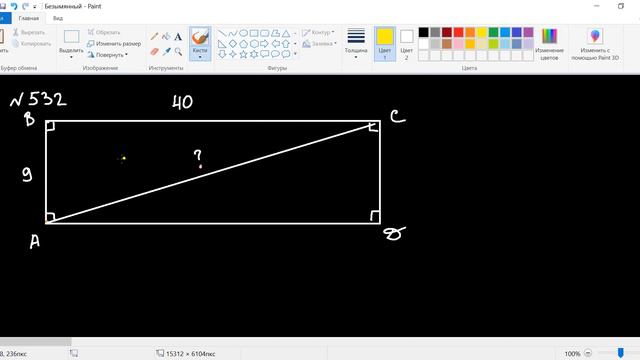Choose the Four-point star shape
The width and height of the screenshot is (640, 360).
coord(233,54)
